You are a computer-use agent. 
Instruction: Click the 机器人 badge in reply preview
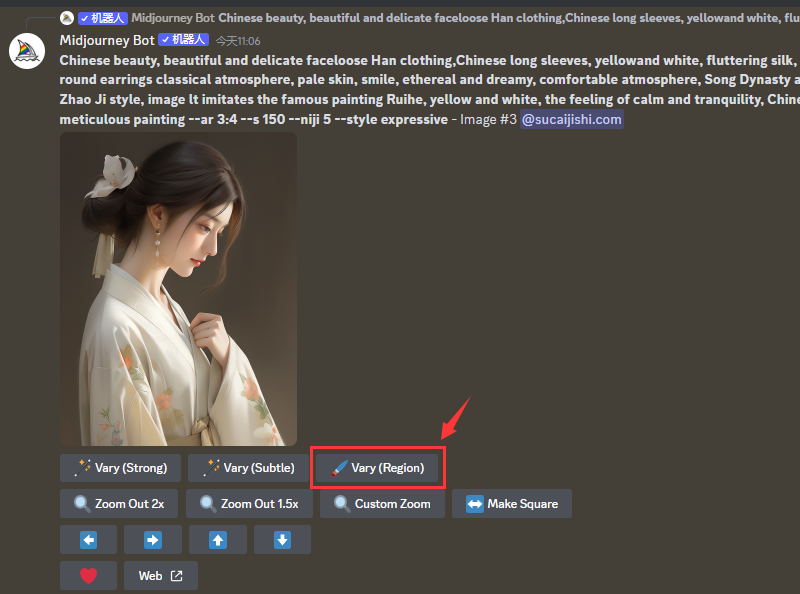(103, 18)
